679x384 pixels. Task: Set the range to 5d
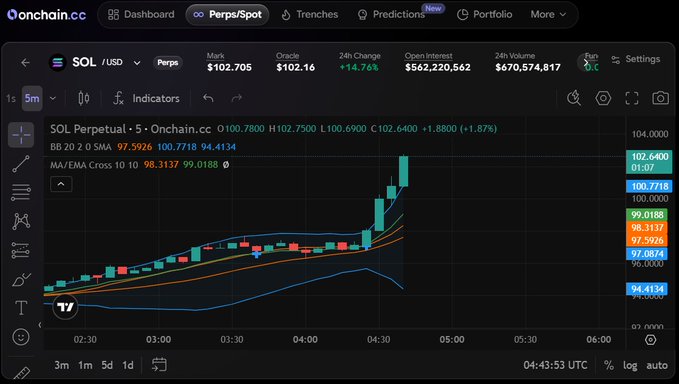tap(107, 365)
